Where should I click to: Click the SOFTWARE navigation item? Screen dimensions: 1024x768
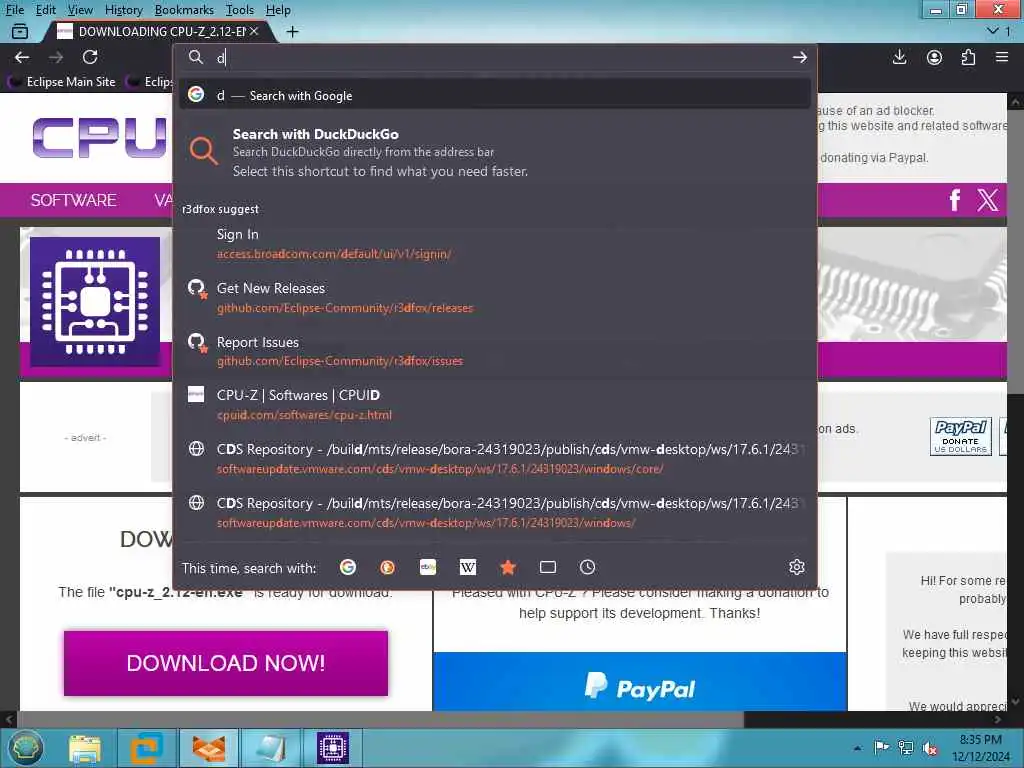73,200
